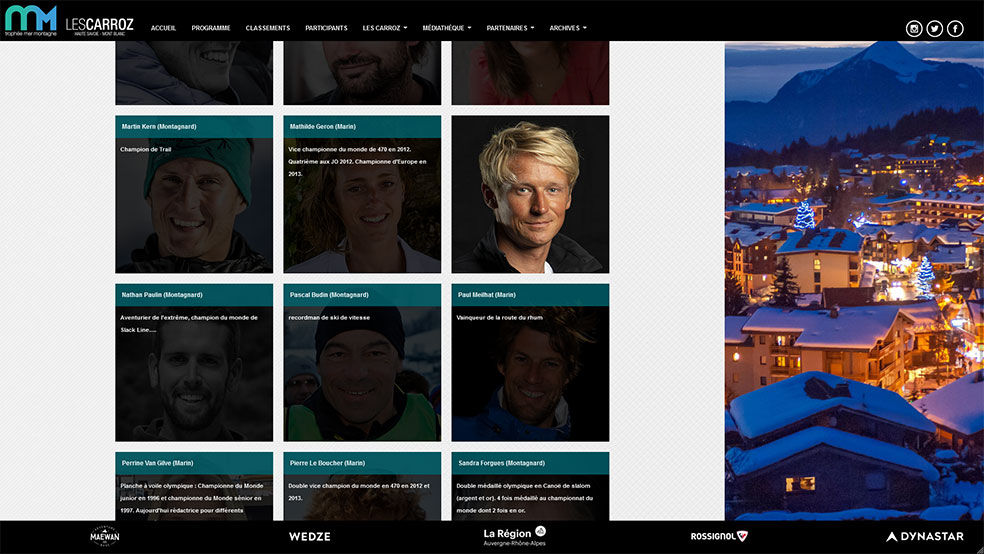Open the Maewan sponsor logo
Viewport: 984px width, 554px height.
click(x=105, y=537)
